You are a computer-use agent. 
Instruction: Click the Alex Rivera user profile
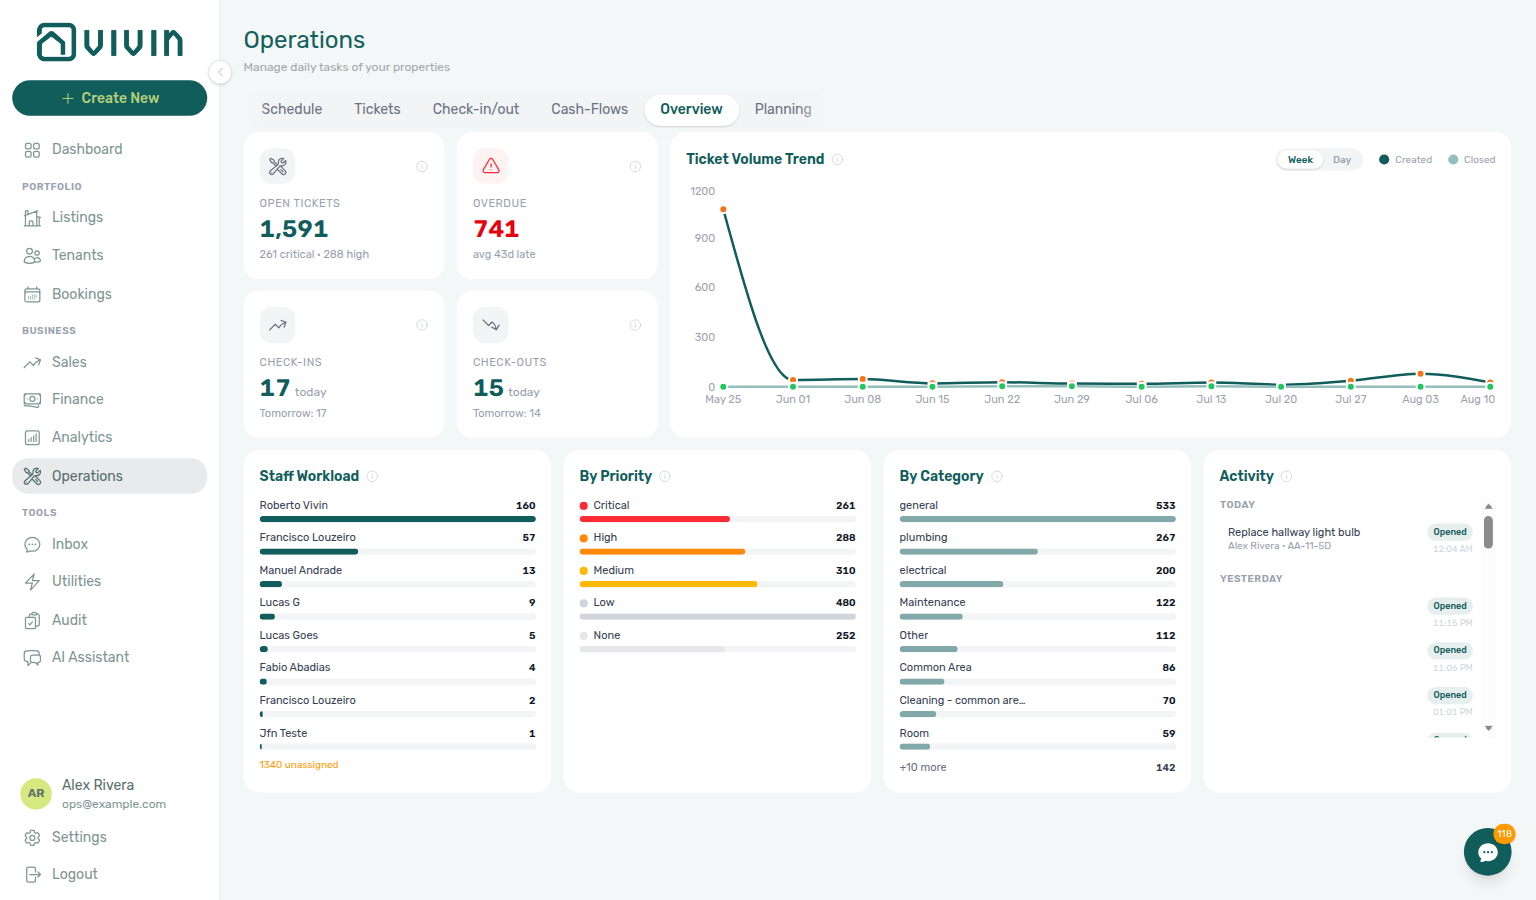[x=109, y=793]
